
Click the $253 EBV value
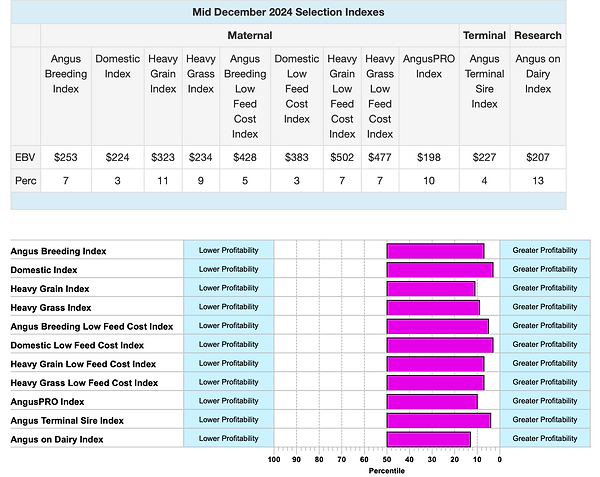(66, 157)
